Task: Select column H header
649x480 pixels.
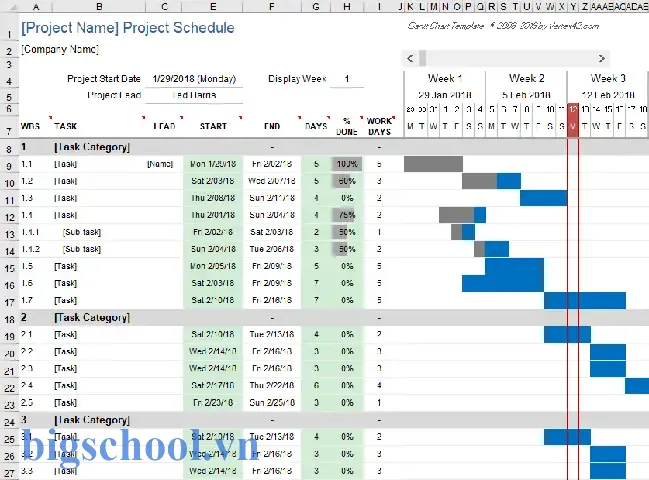Action: 347,6
